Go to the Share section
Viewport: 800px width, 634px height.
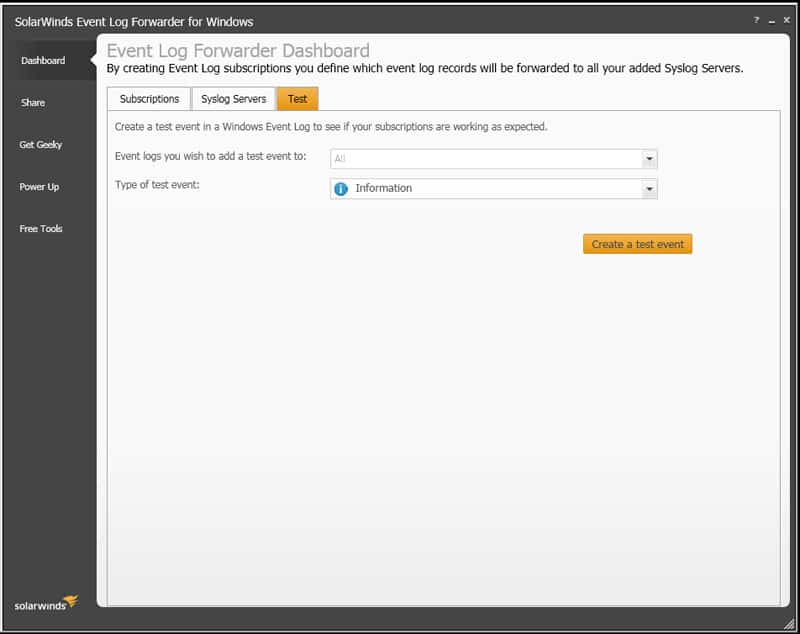(33, 102)
